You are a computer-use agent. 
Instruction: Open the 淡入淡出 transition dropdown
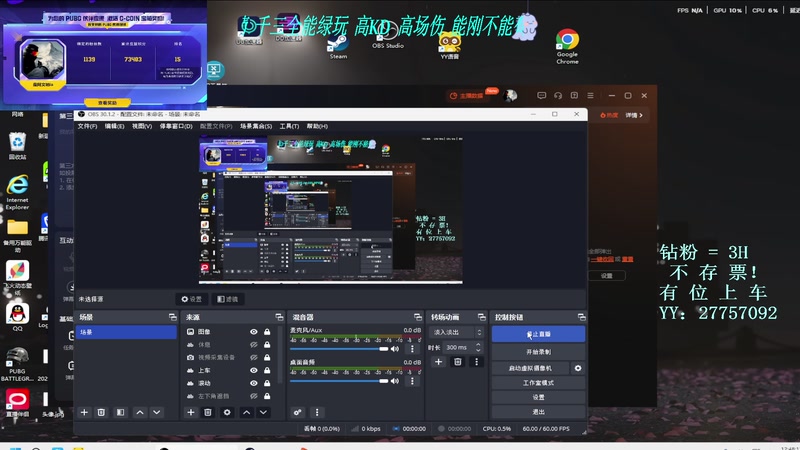click(456, 332)
